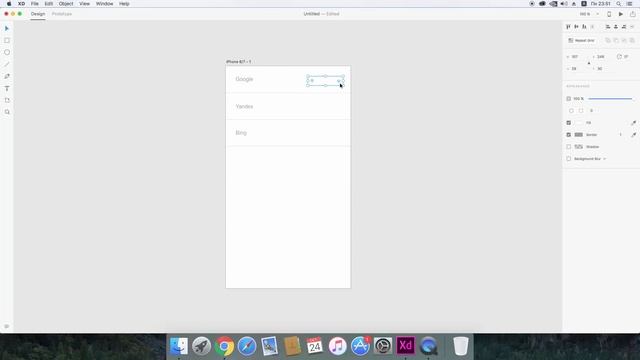Open the File menu
Screen dimensions: 640x360
point(35,4)
